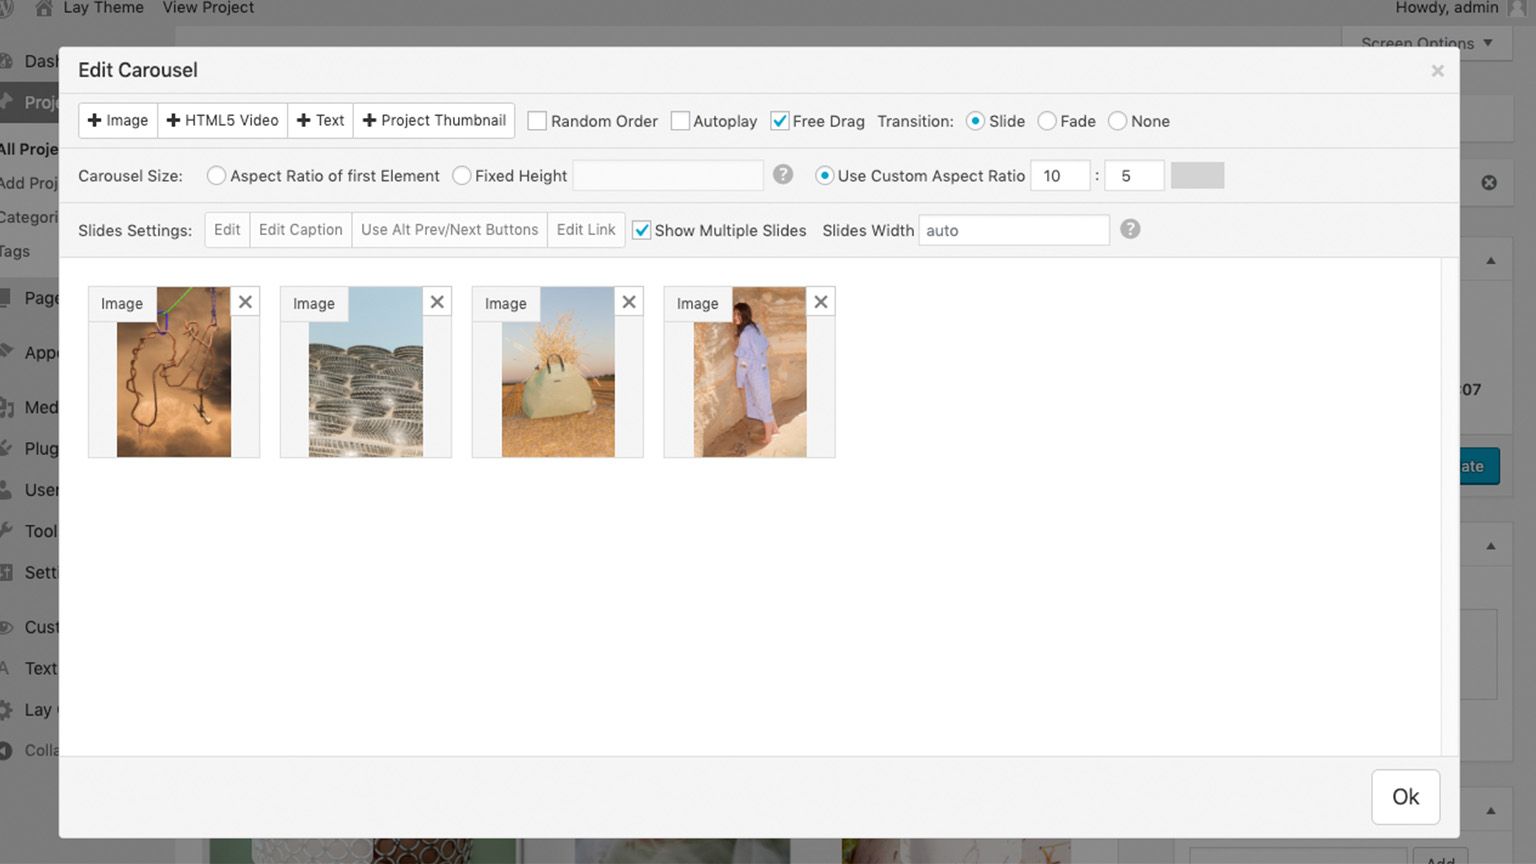Screen dimensions: 1536x864
Task: Select the Fade transition option
Action: tap(1047, 121)
